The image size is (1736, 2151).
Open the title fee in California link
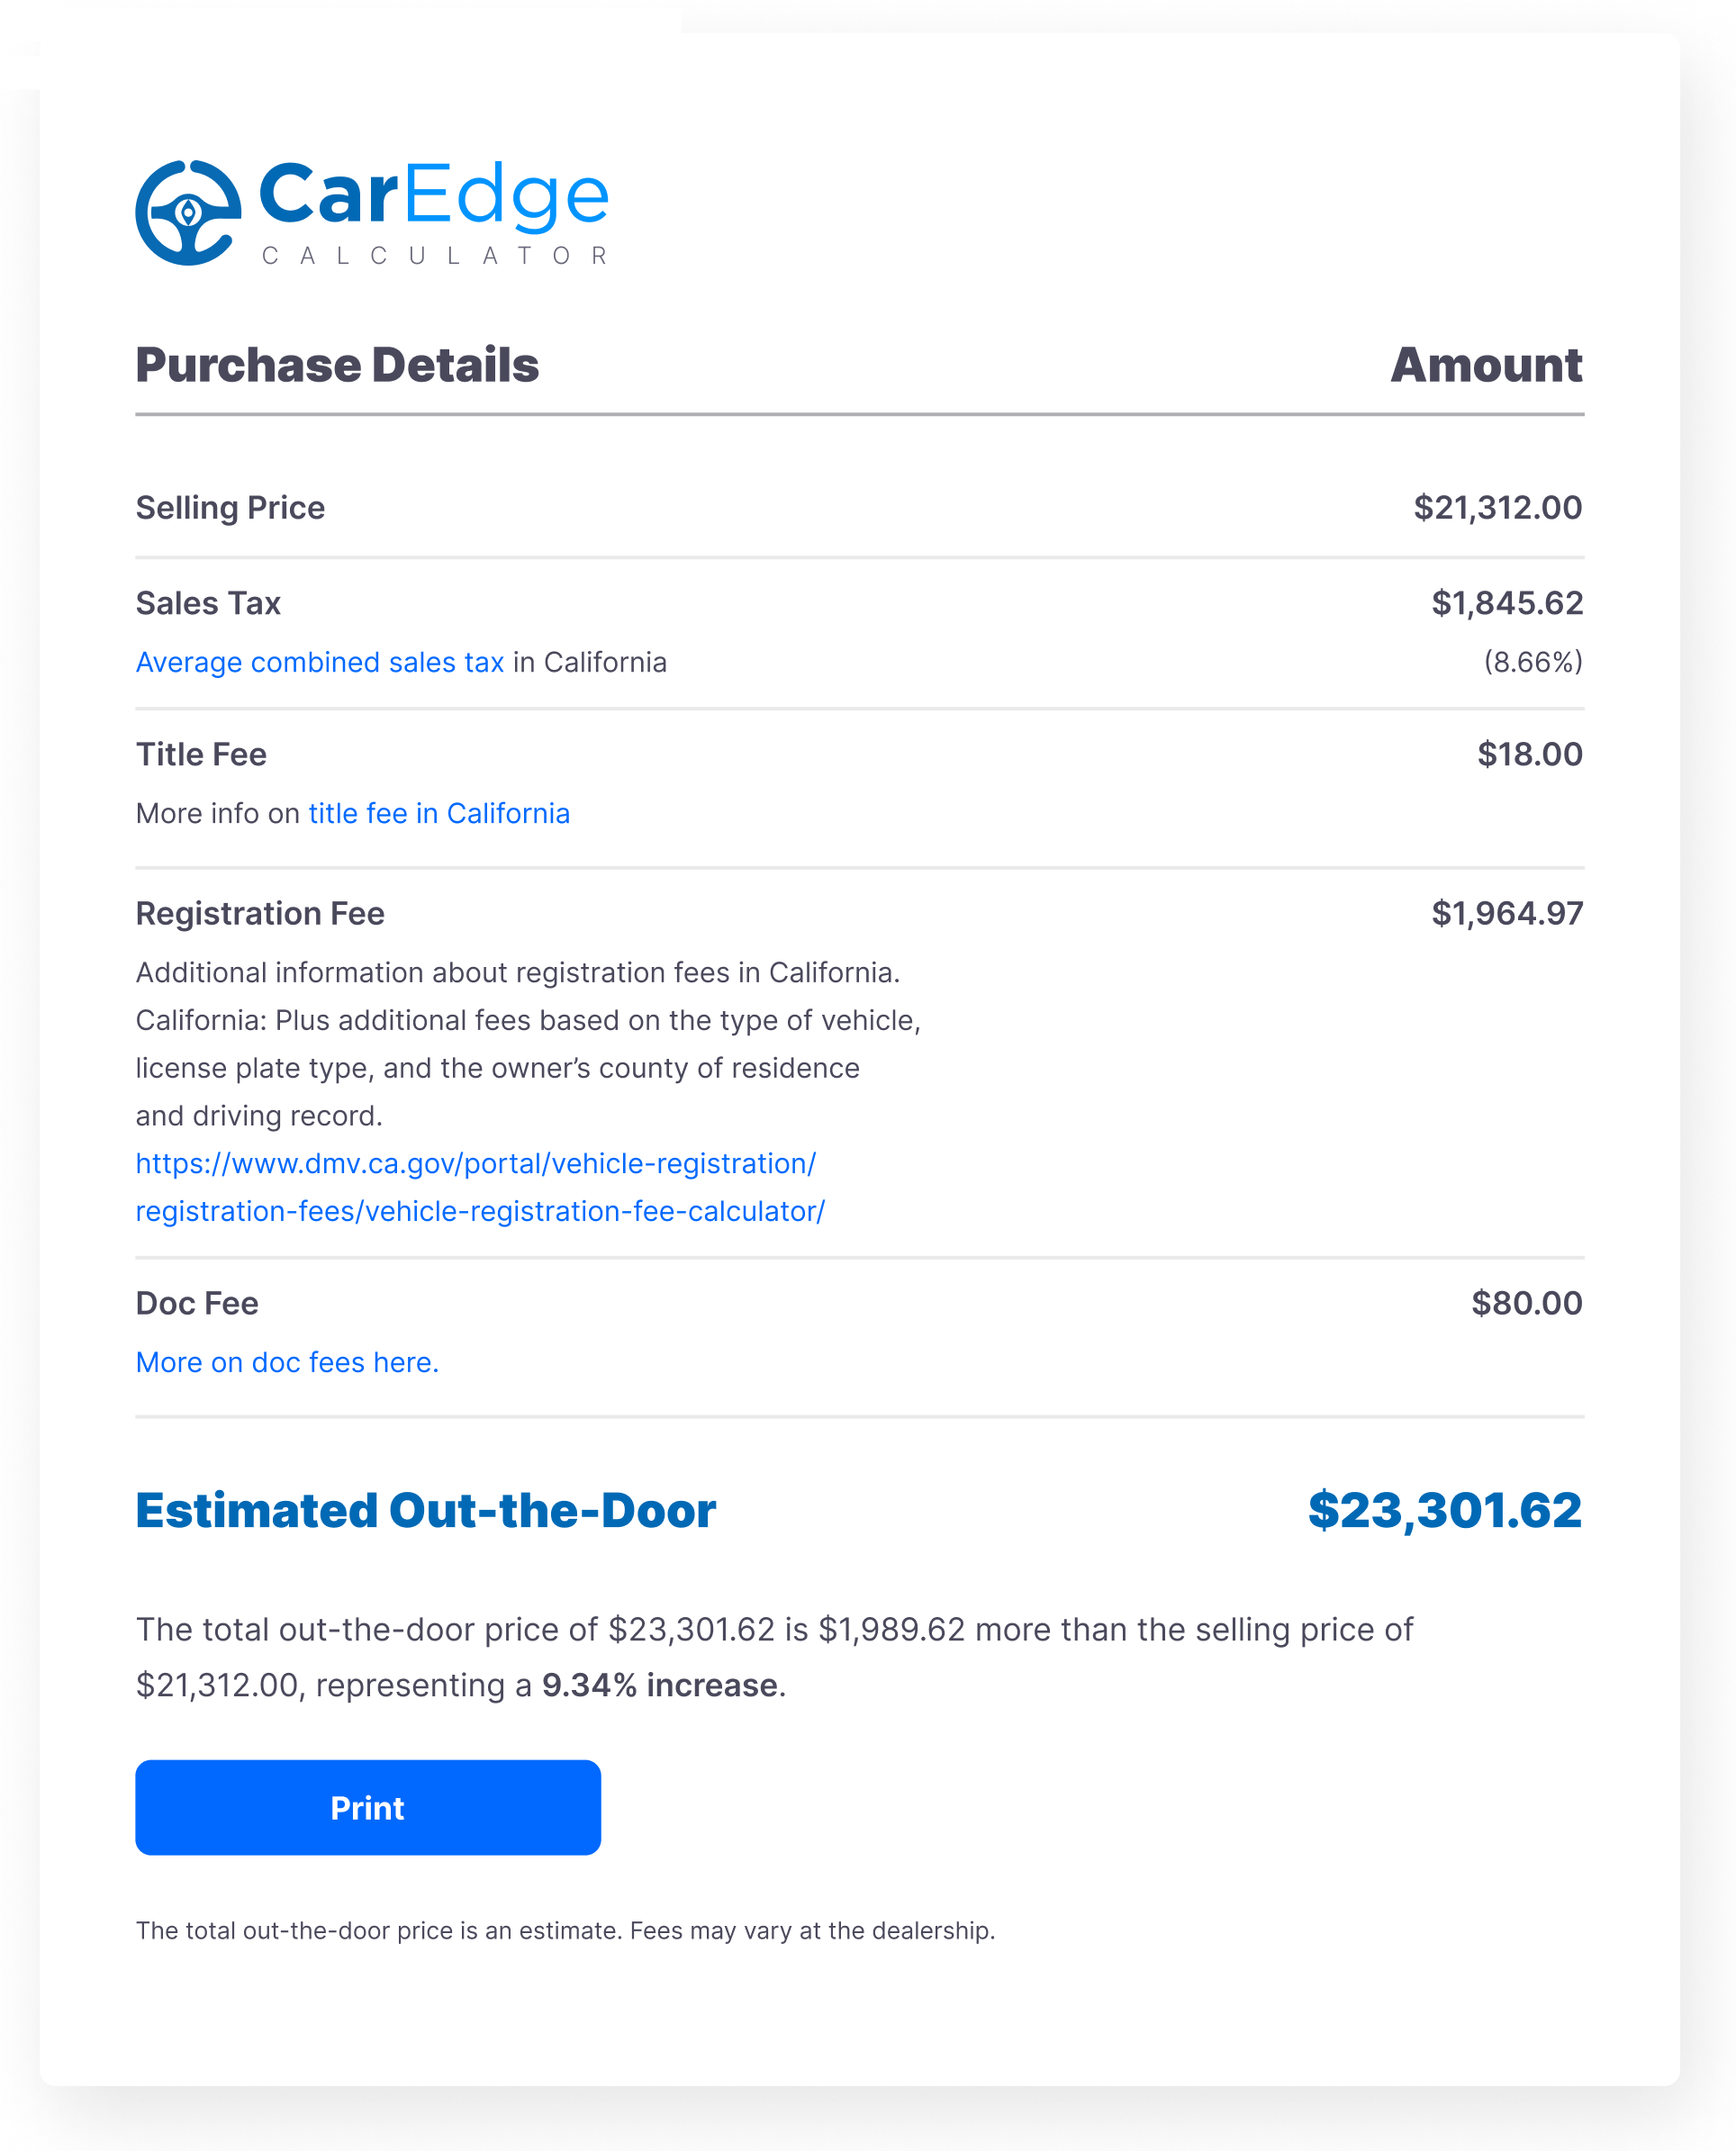click(439, 813)
